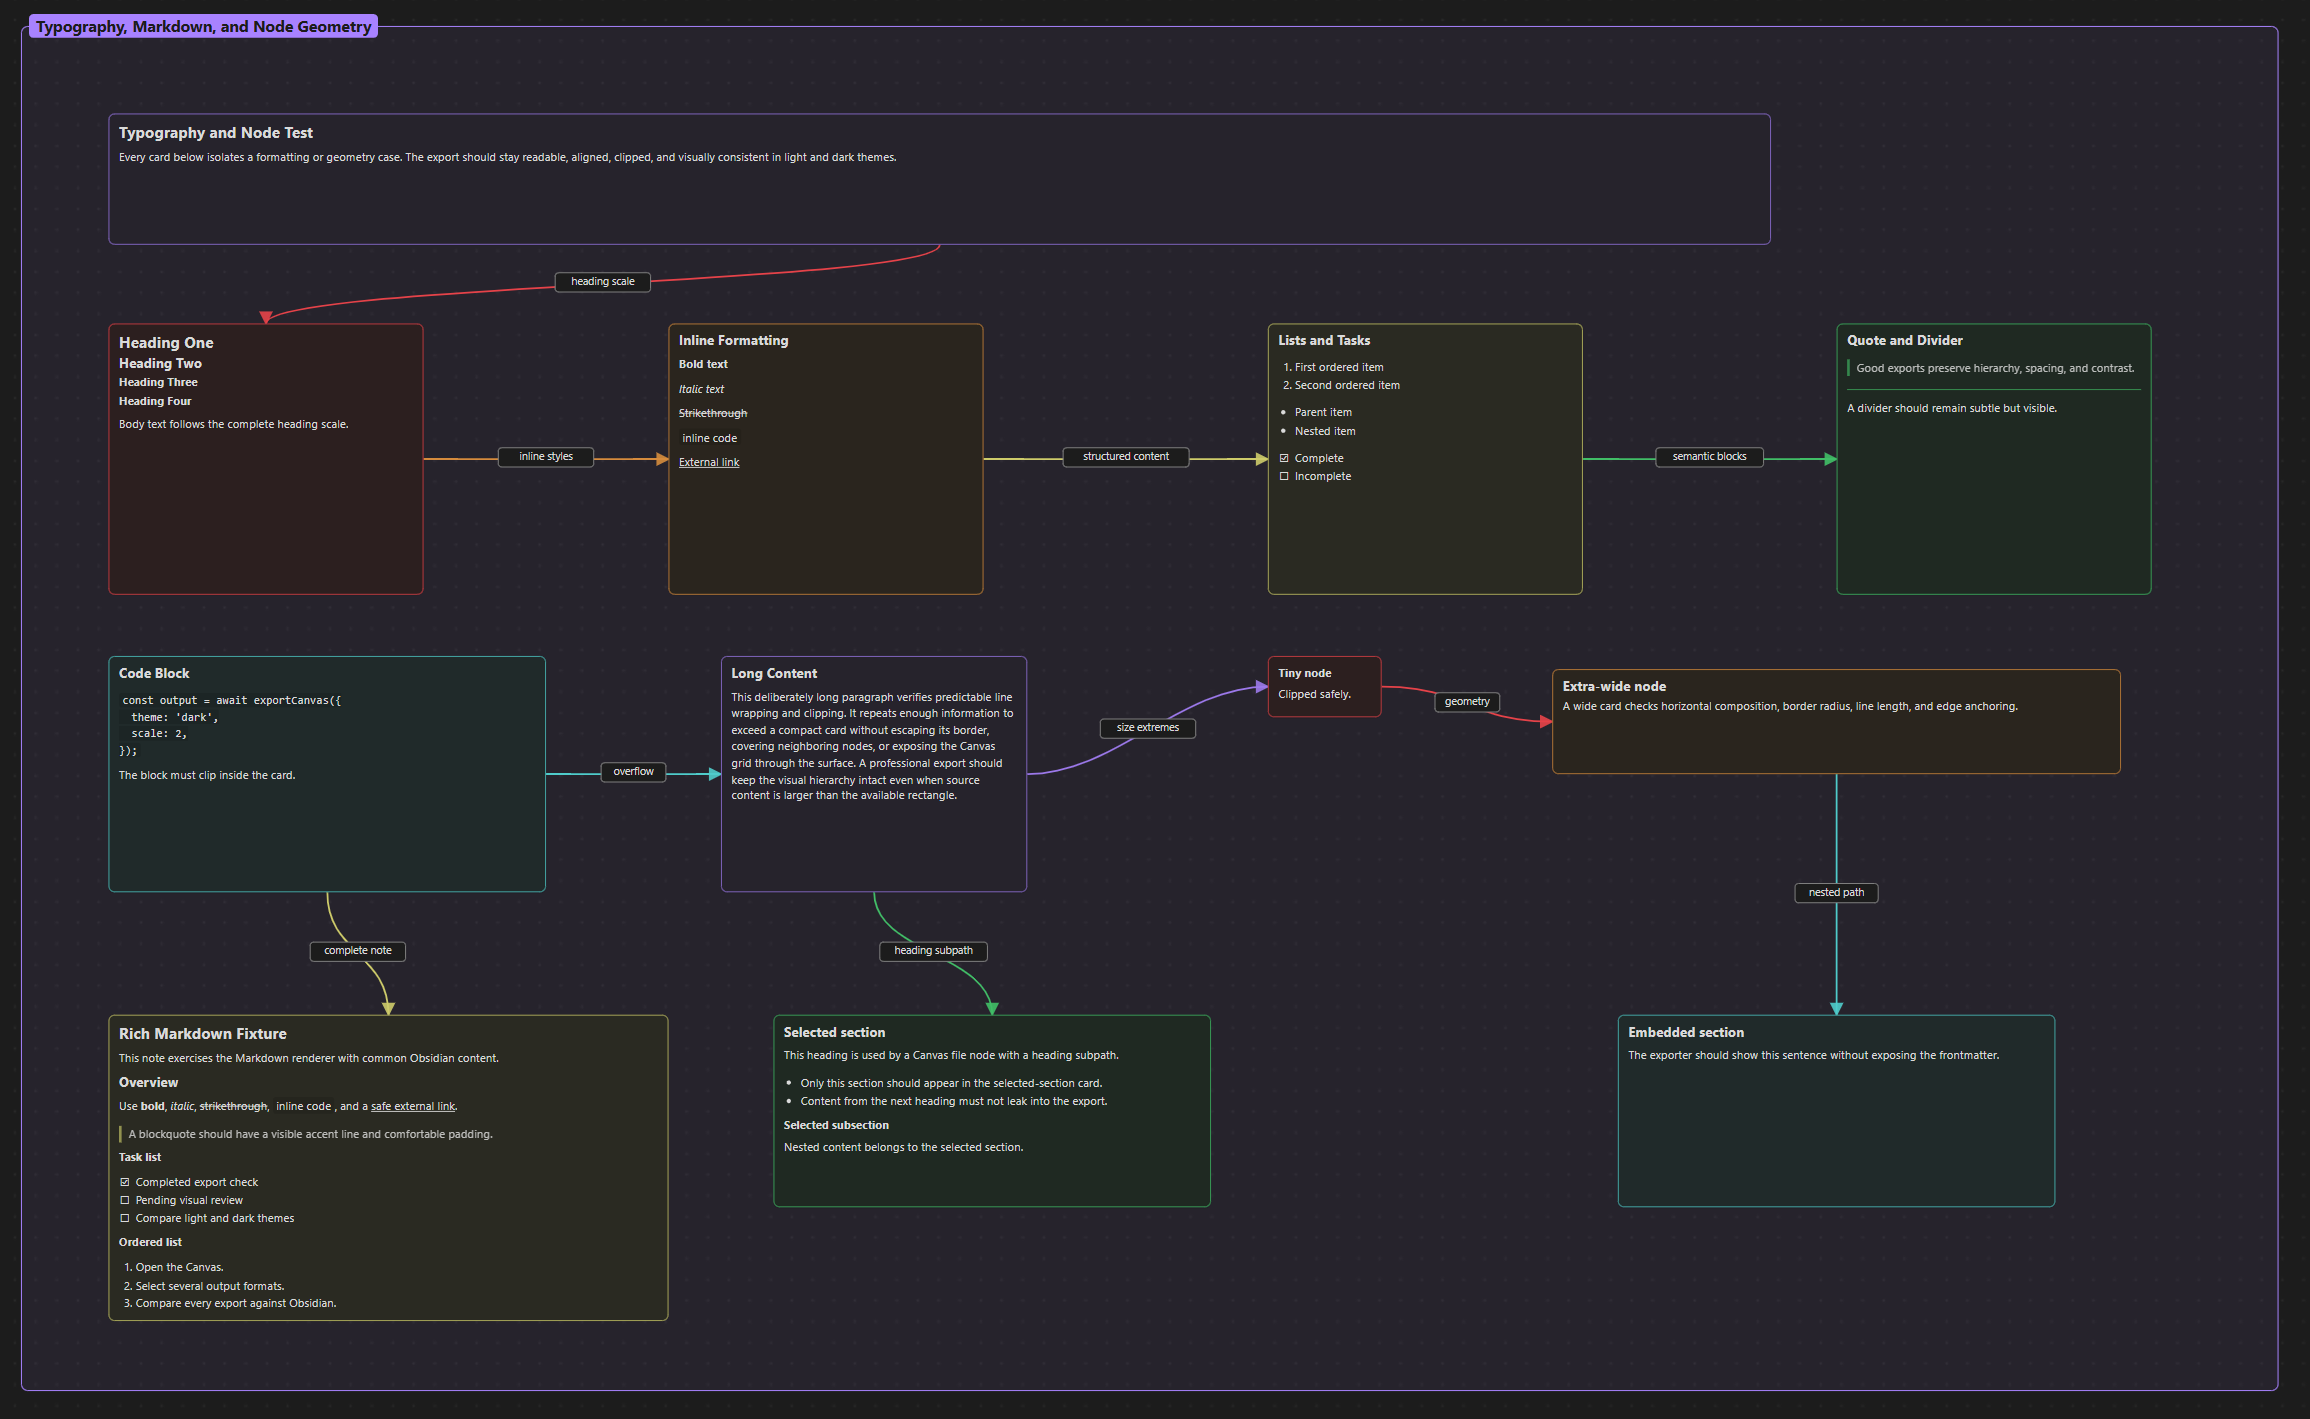
Task: Follow the safe external link
Action: click(413, 1106)
